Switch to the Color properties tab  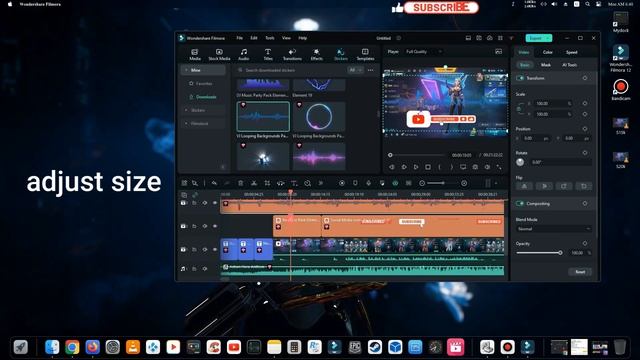547,52
